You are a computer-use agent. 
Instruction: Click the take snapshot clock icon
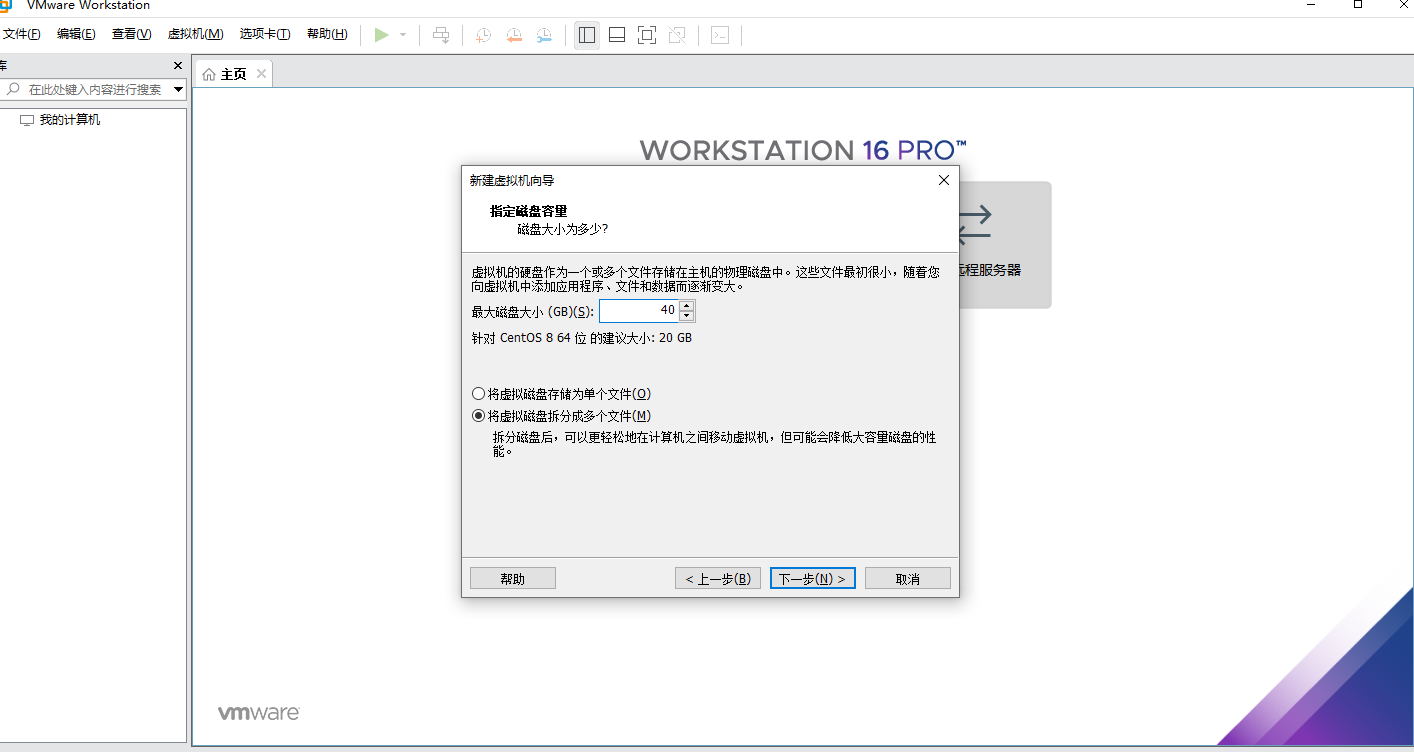pos(484,35)
